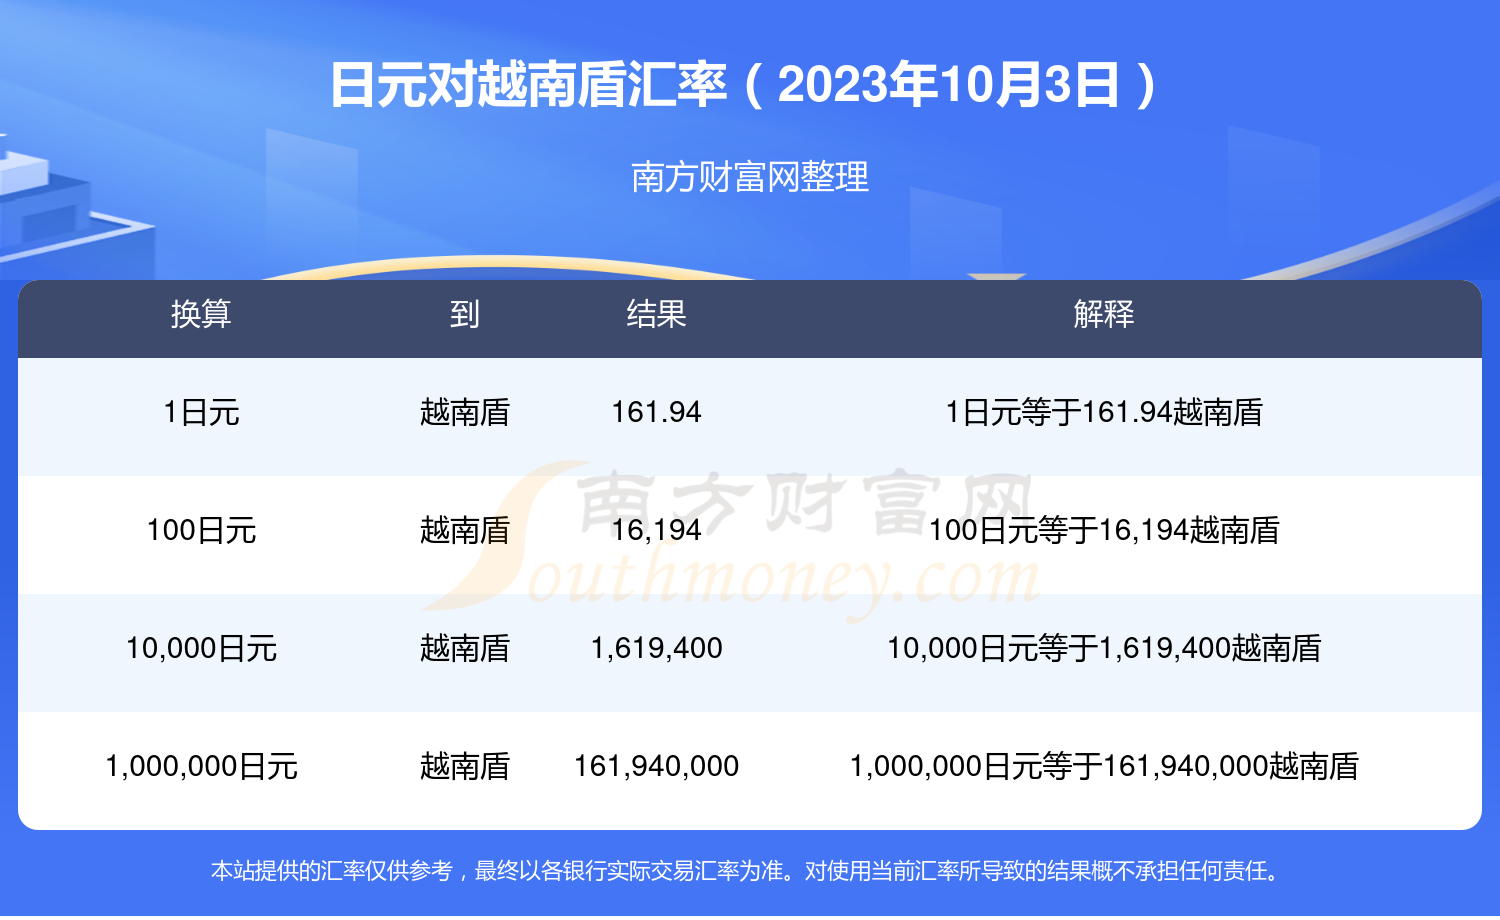Select explanation 10,000日元等于1,619,400越南盾
The image size is (1500, 920).
tap(1104, 648)
